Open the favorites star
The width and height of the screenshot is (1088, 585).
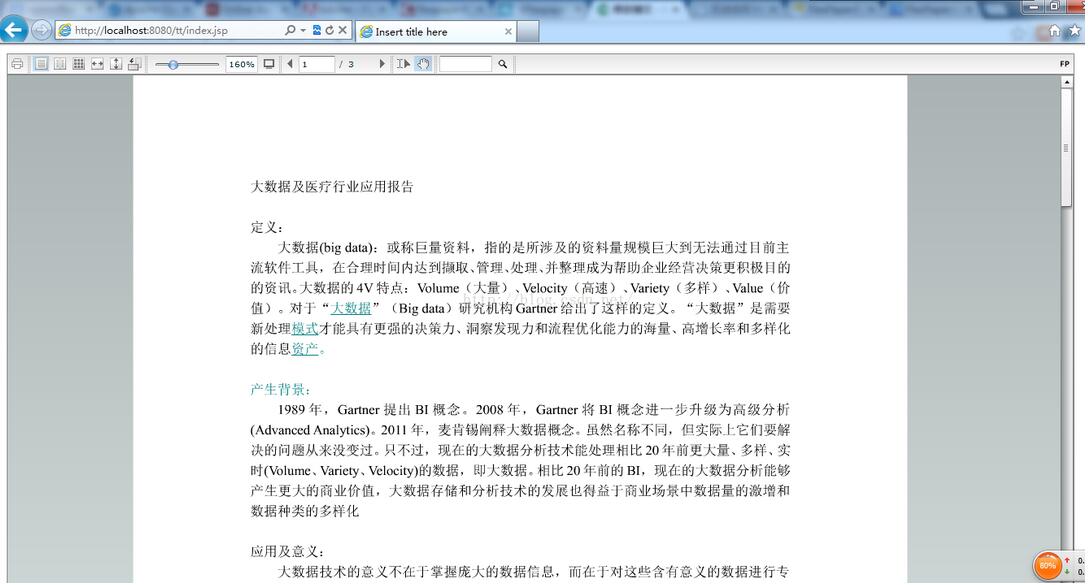[1075, 31]
